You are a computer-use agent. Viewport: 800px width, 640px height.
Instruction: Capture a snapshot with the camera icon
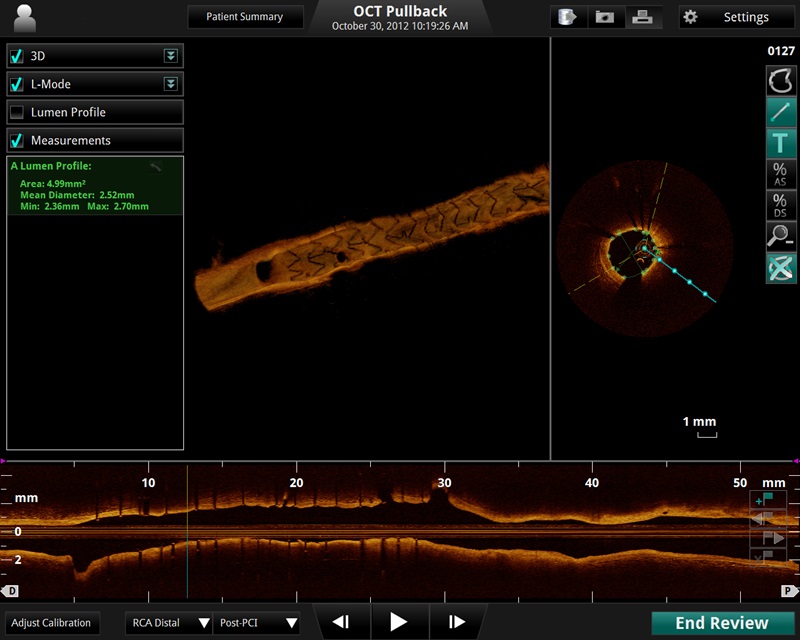[x=605, y=17]
